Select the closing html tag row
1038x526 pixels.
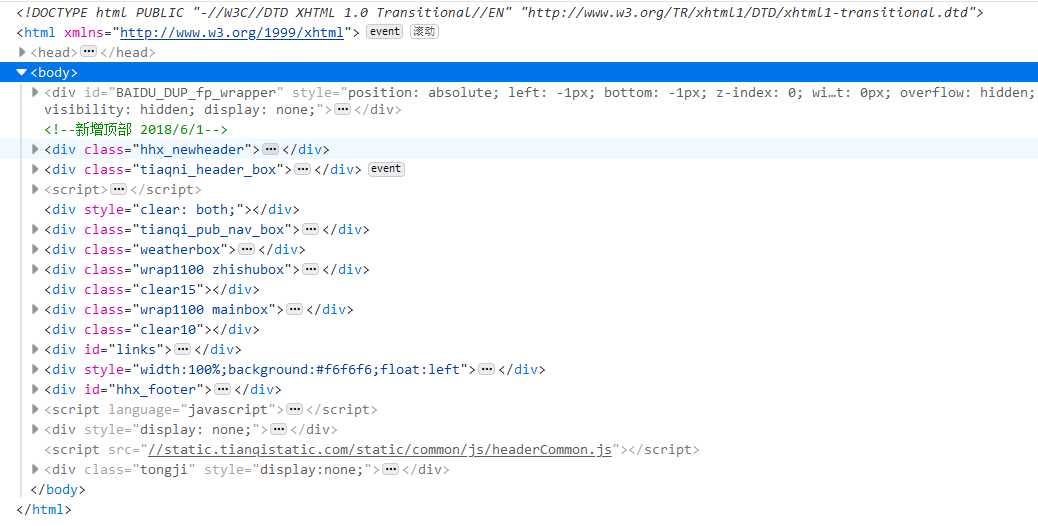pyautogui.click(x=44, y=509)
